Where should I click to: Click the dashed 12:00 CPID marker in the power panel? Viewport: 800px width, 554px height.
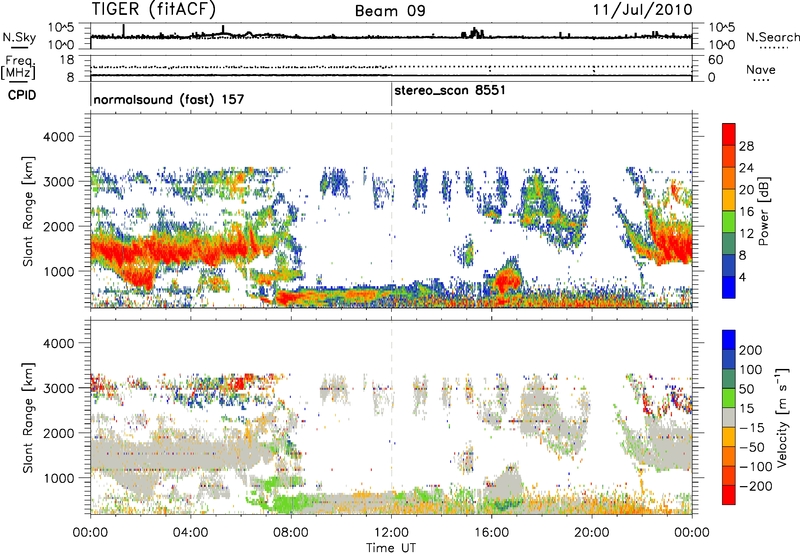[x=391, y=211]
